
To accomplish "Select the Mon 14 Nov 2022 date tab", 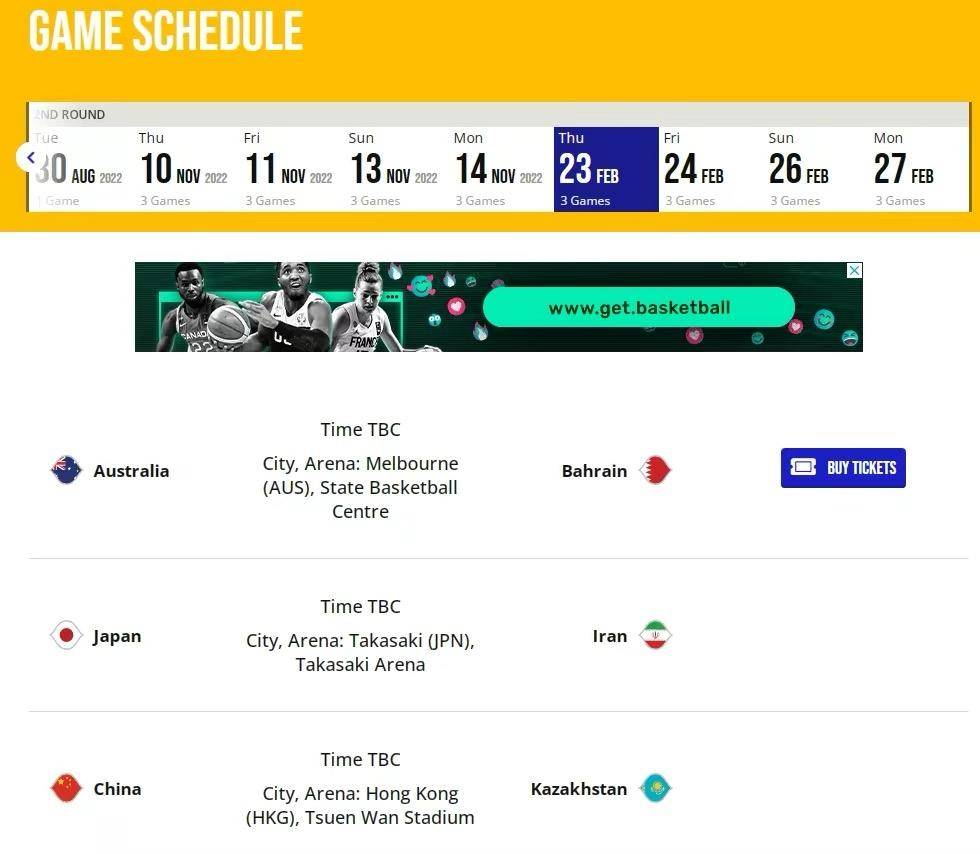I will (501, 169).
